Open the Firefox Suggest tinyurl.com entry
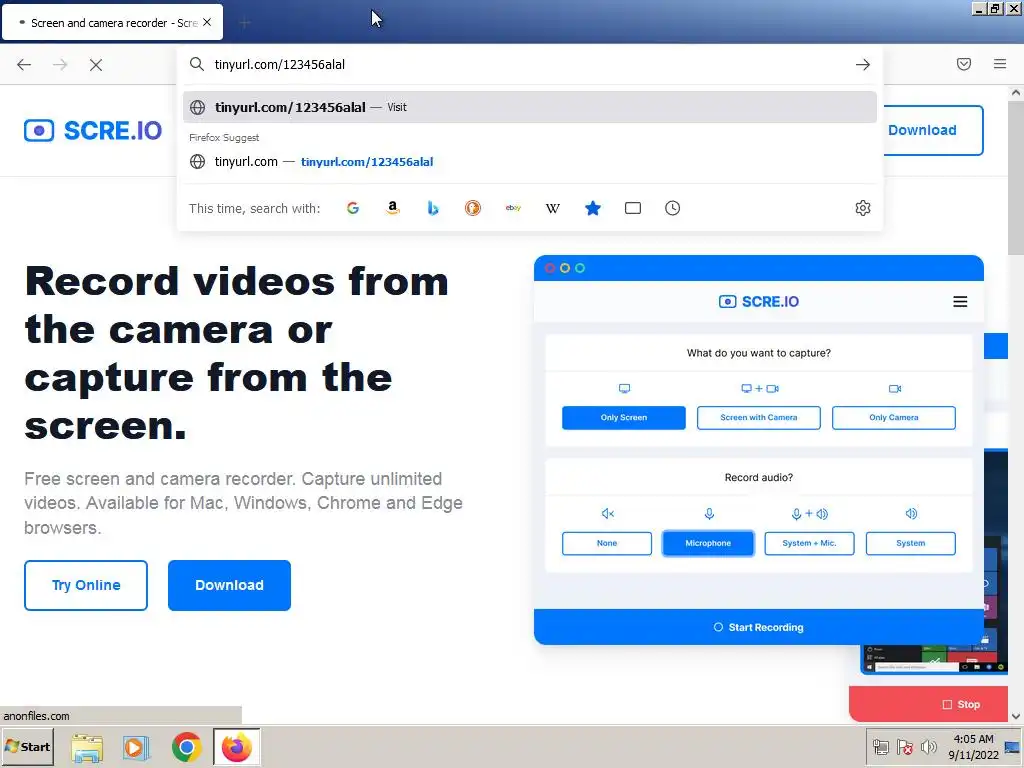The width and height of the screenshot is (1024, 768). [530, 162]
